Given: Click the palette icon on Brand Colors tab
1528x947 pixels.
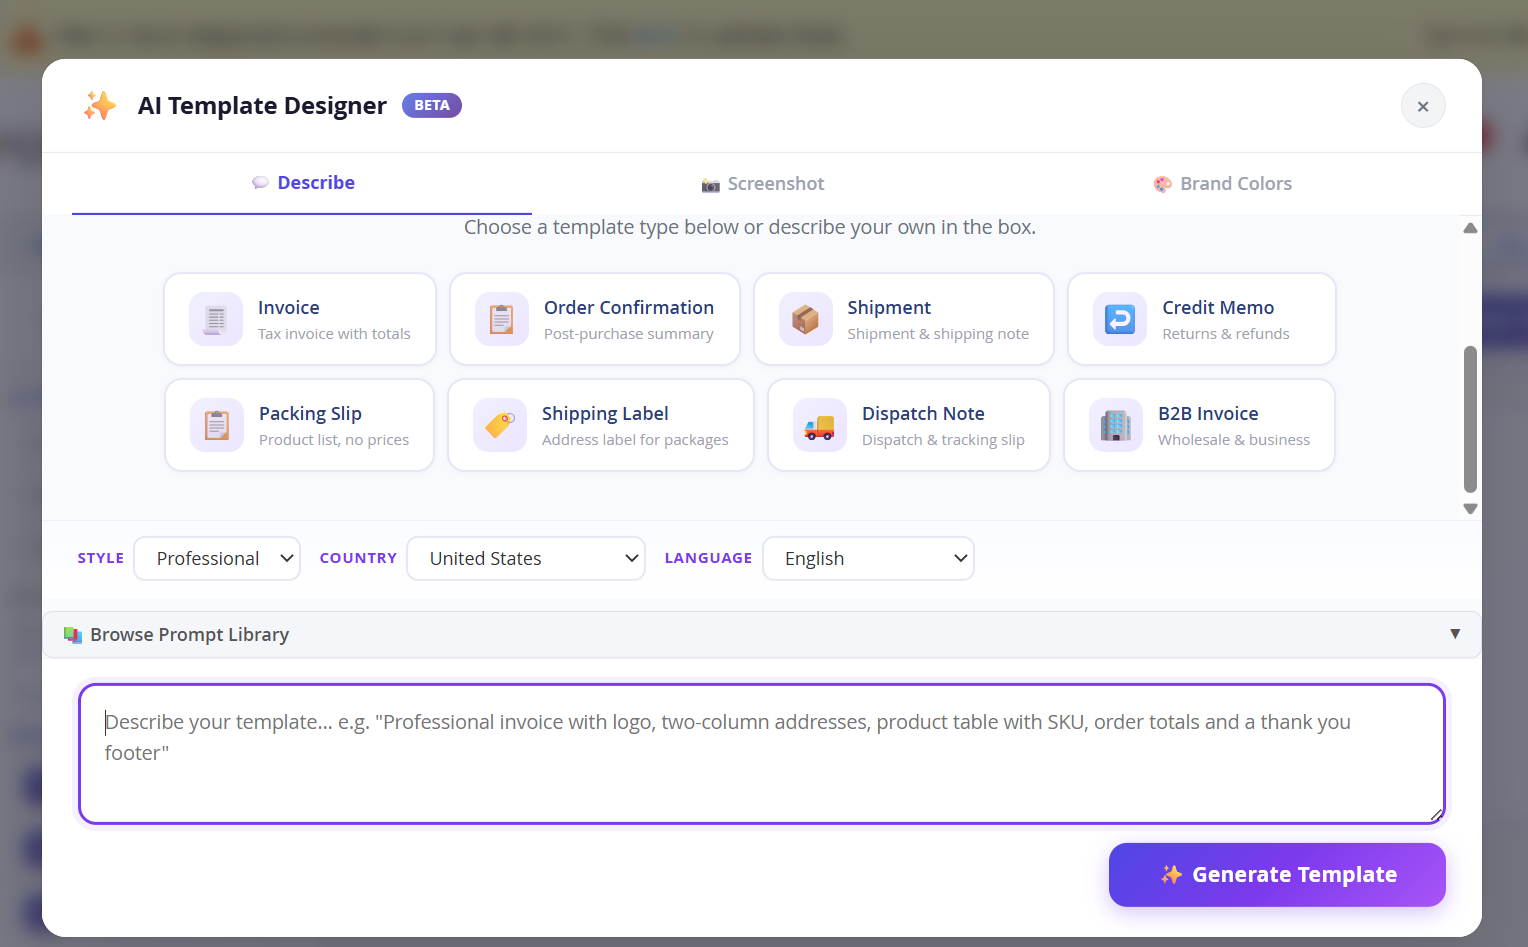Looking at the screenshot, I should coord(1163,184).
